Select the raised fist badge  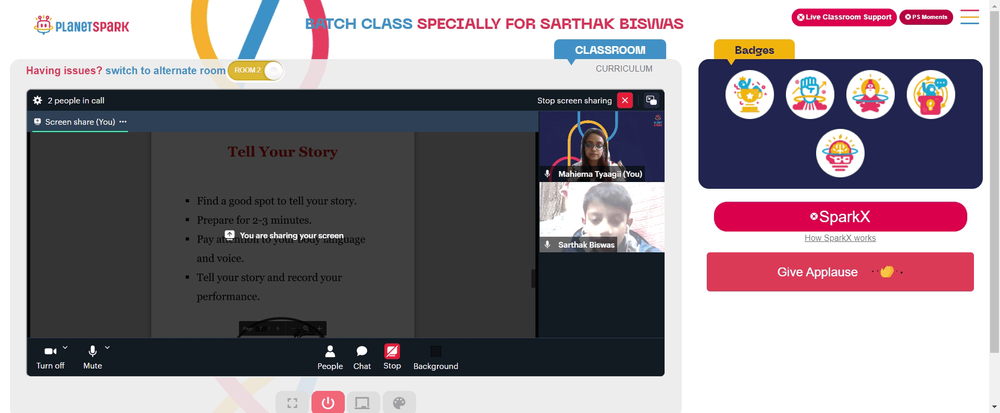810,94
